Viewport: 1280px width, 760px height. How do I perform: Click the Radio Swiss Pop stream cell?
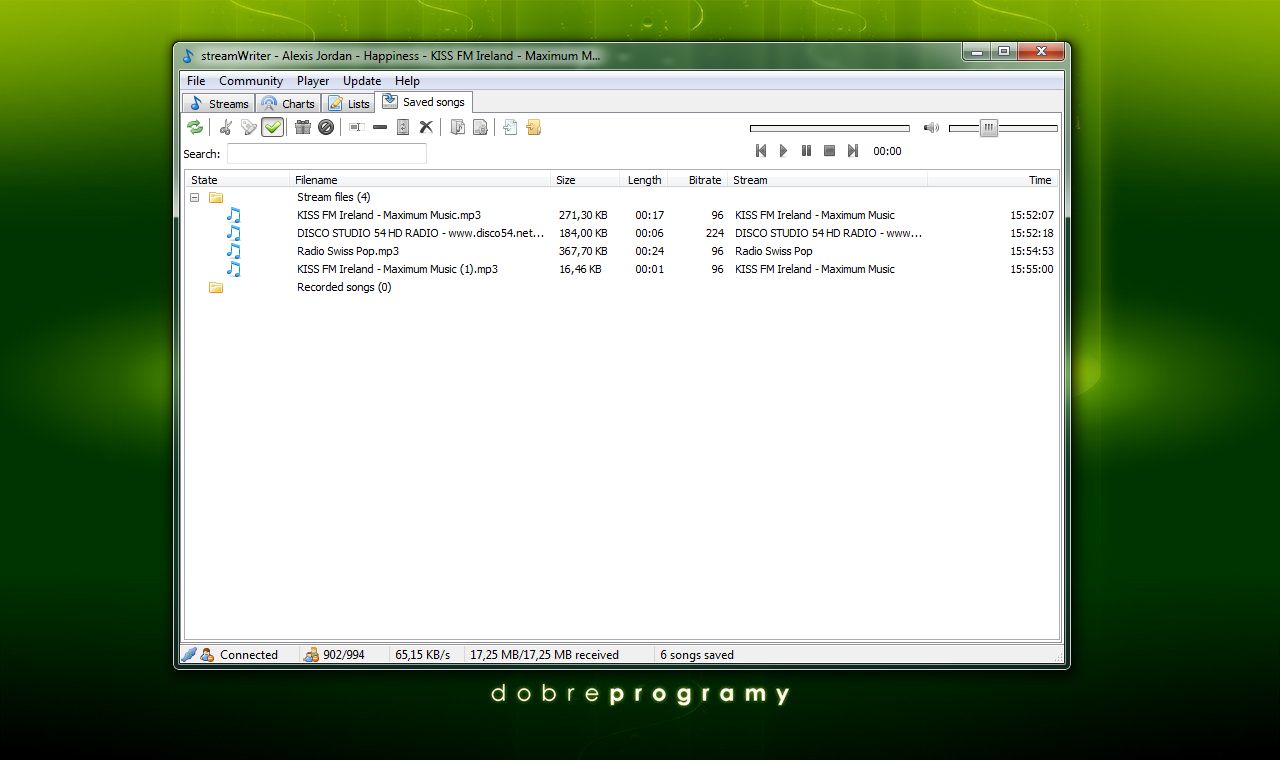pos(773,251)
